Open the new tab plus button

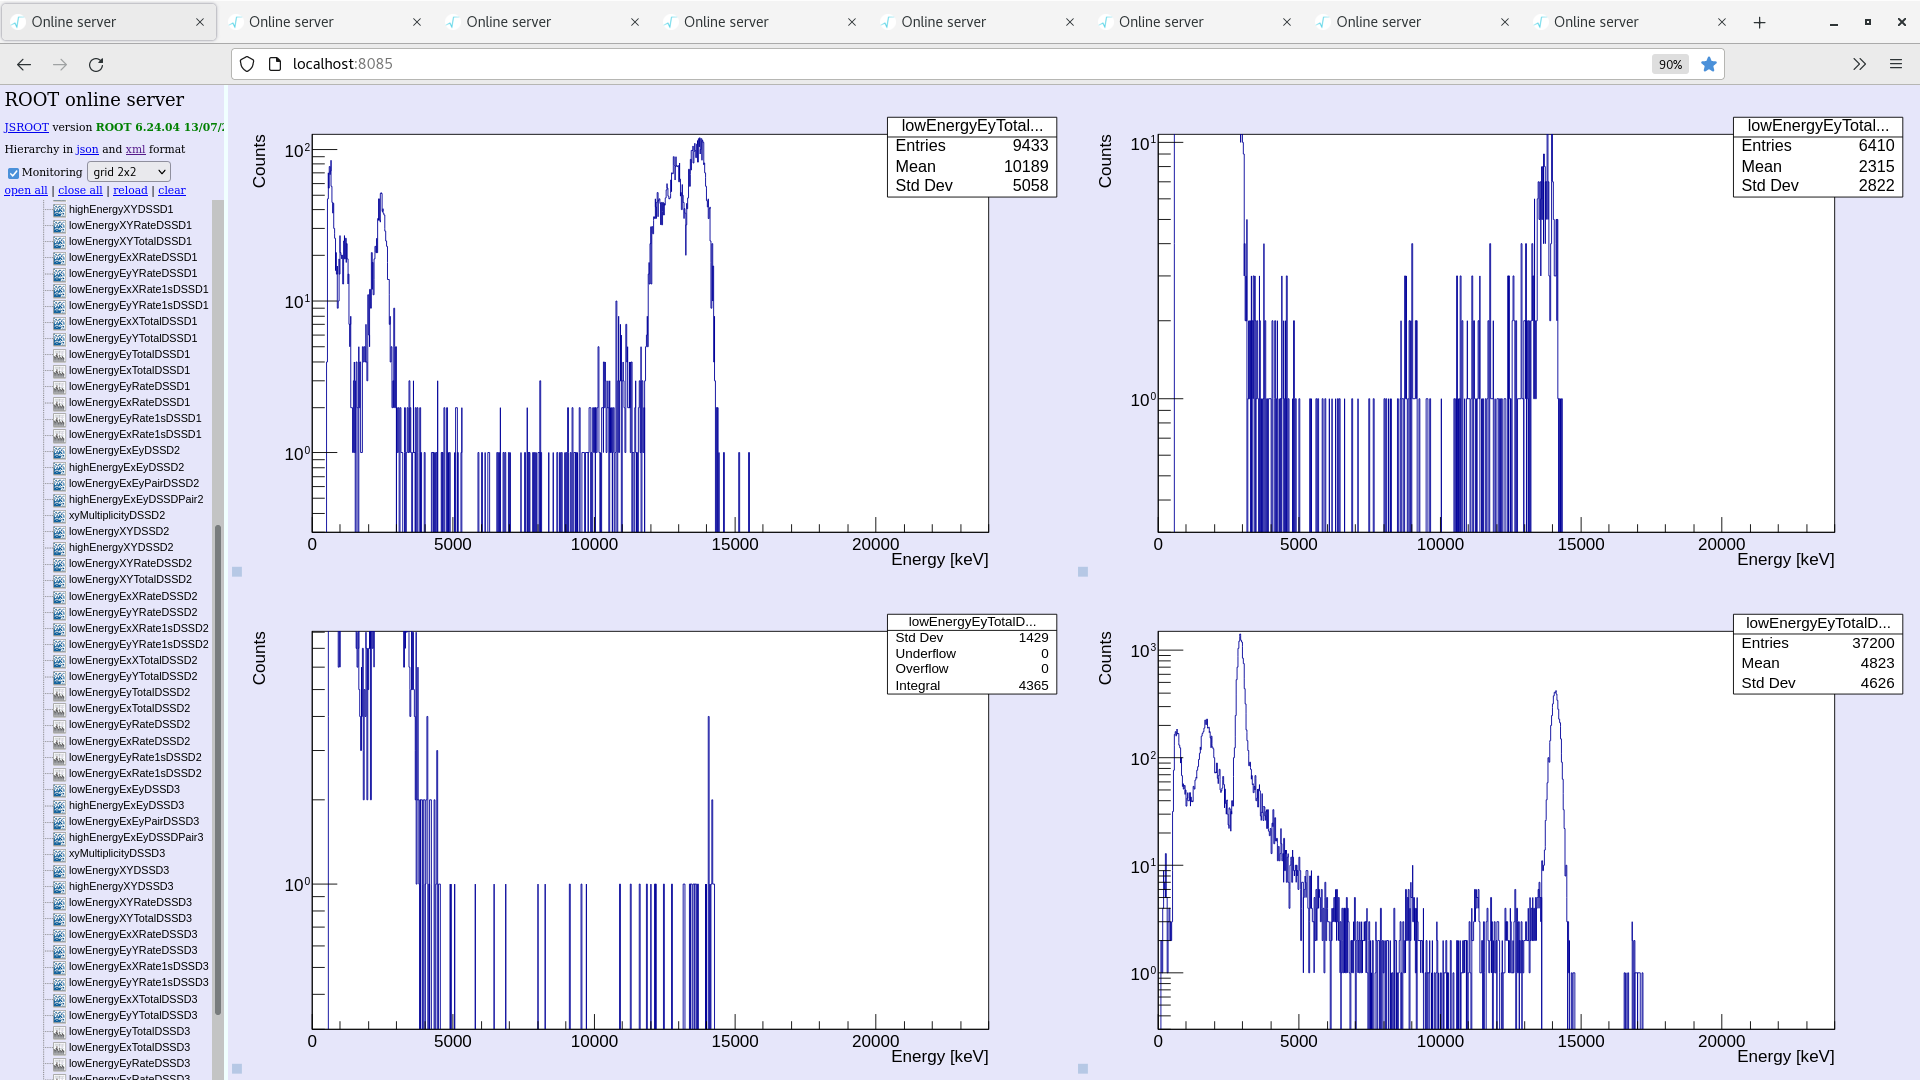(1759, 22)
